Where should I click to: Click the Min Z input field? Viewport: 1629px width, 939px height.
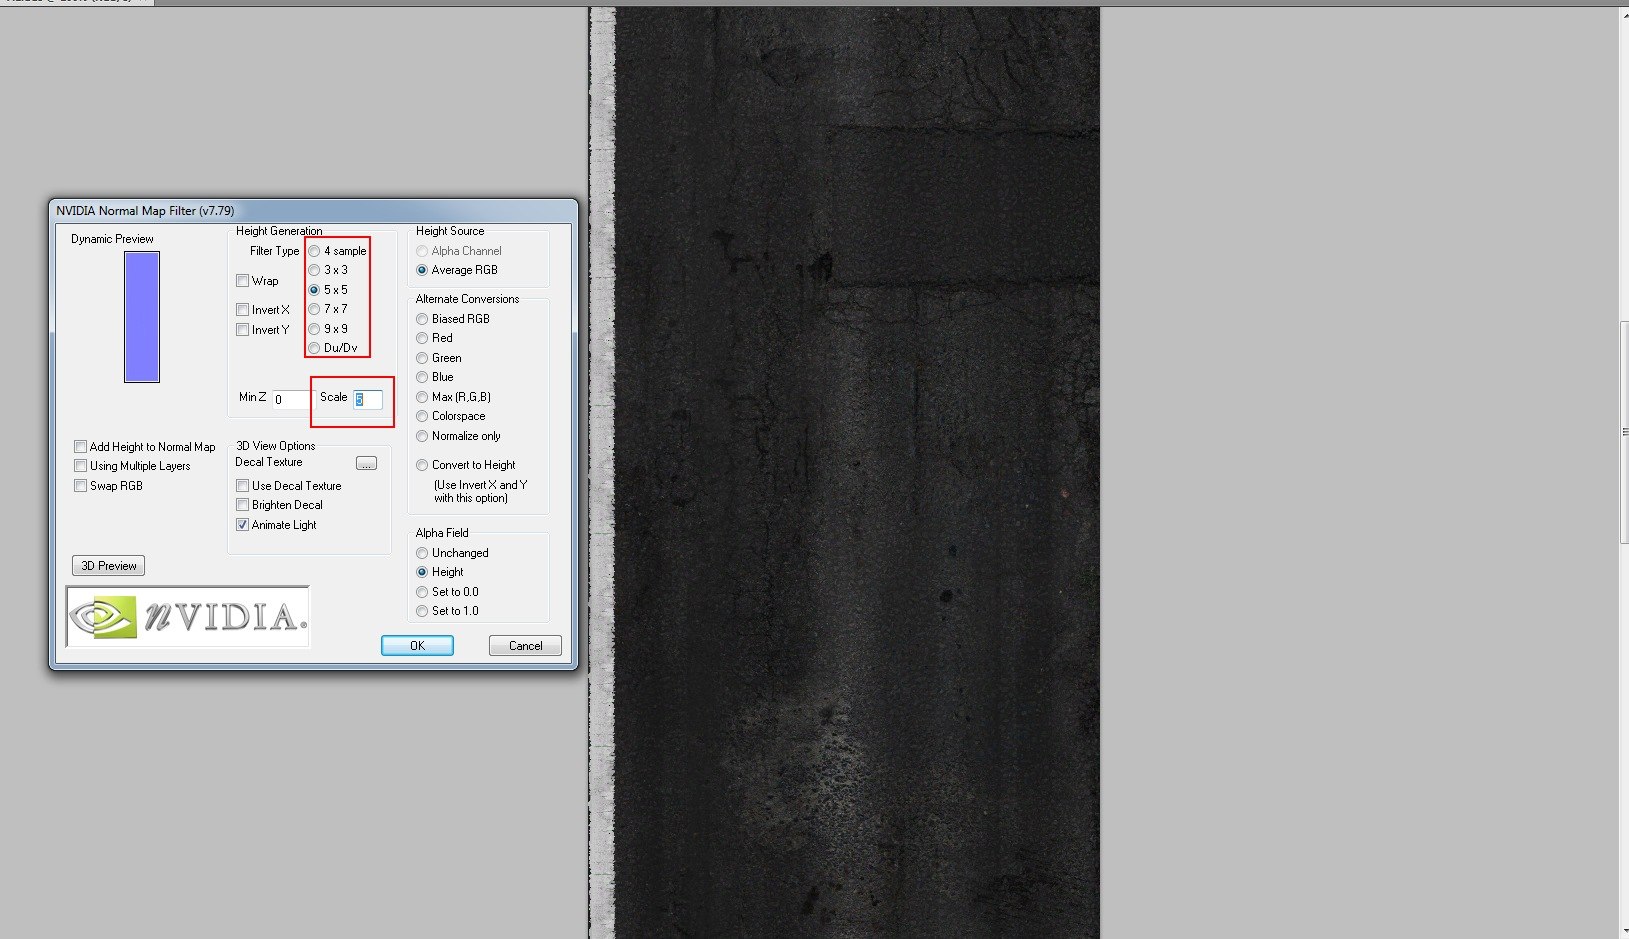pyautogui.click(x=290, y=399)
